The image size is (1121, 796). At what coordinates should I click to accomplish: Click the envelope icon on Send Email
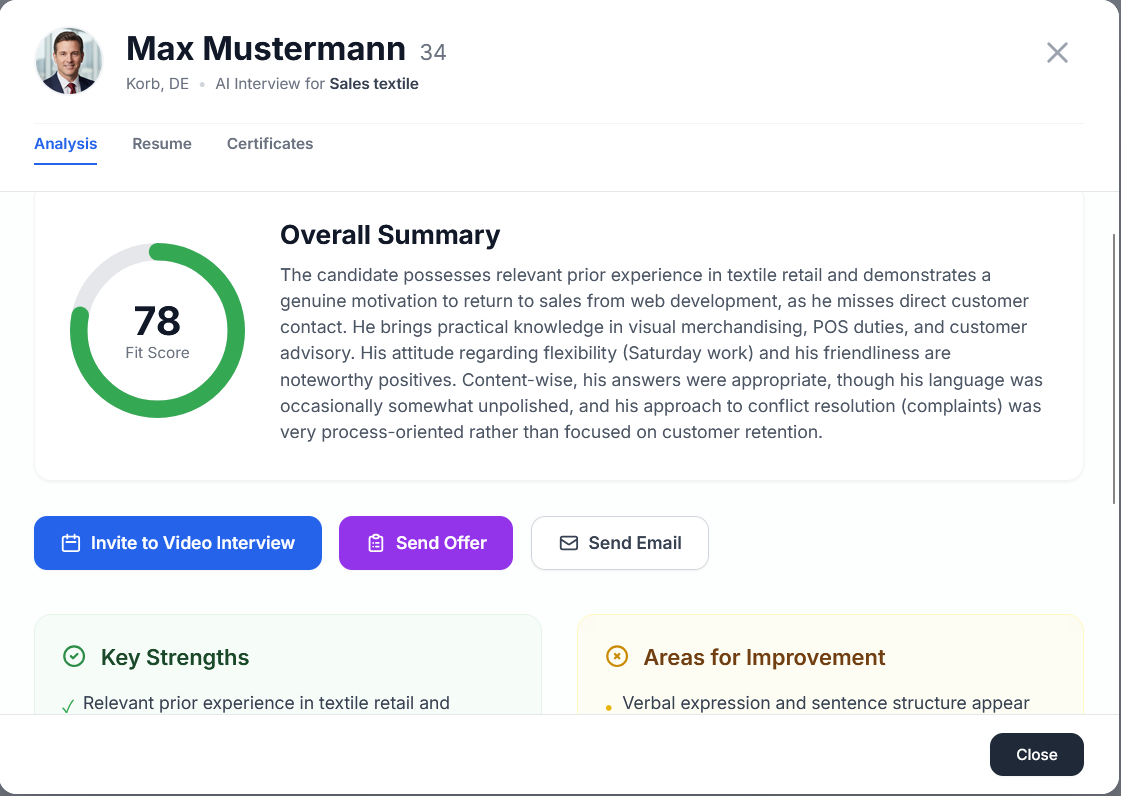(x=569, y=543)
